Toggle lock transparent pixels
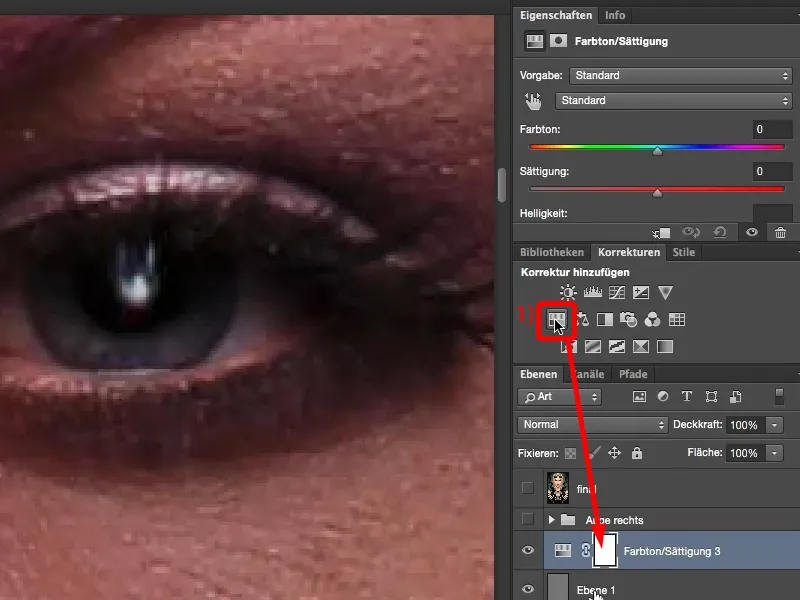800x600 pixels. pyautogui.click(x=570, y=453)
